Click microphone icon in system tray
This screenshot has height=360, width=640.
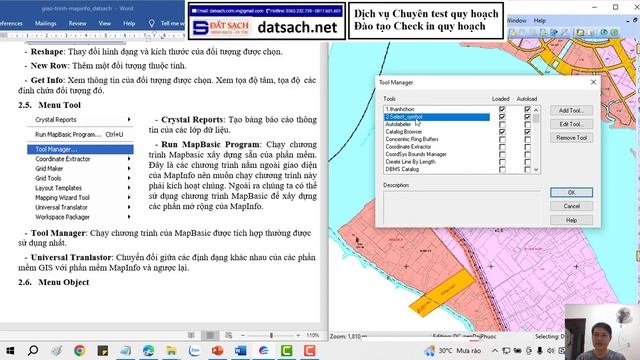(x=540, y=350)
